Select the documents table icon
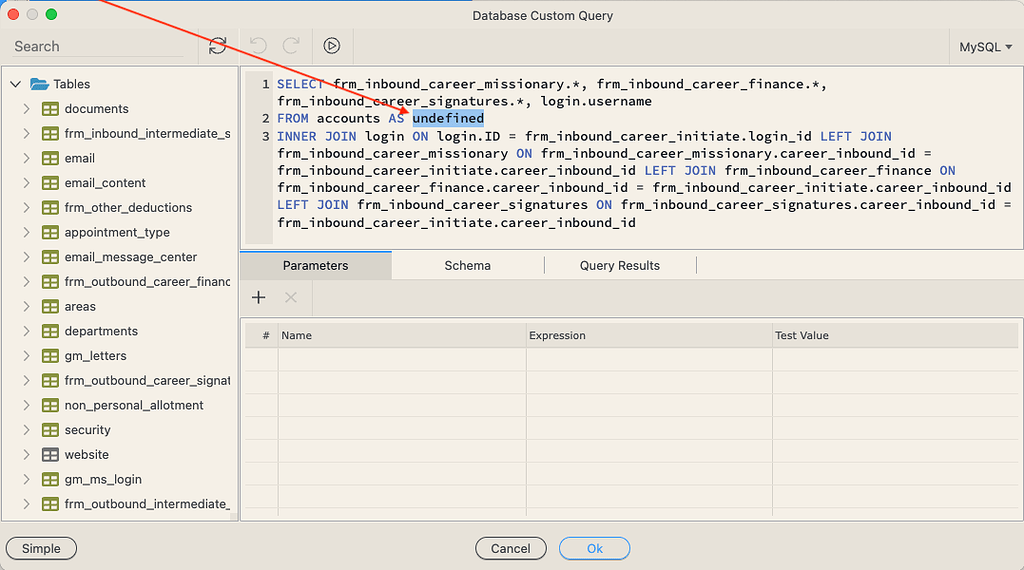Screen dimensions: 1024x570 click(x=50, y=109)
